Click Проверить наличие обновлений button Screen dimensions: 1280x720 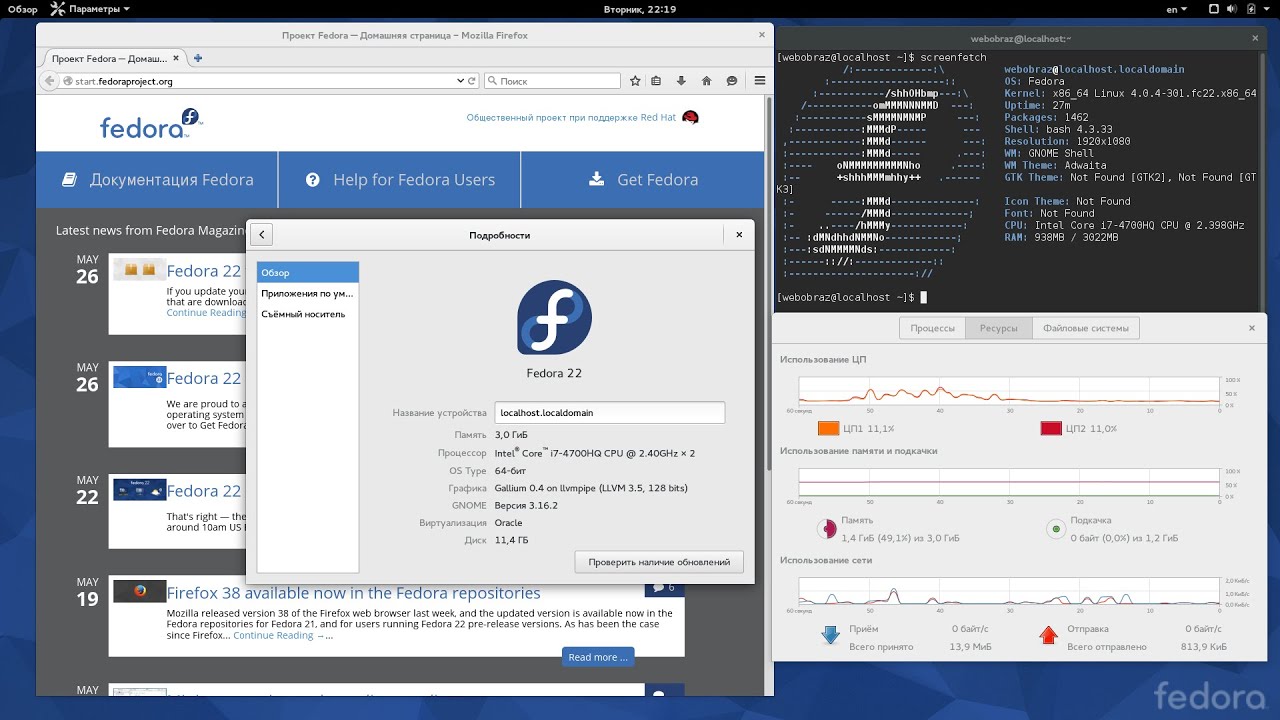(659, 562)
